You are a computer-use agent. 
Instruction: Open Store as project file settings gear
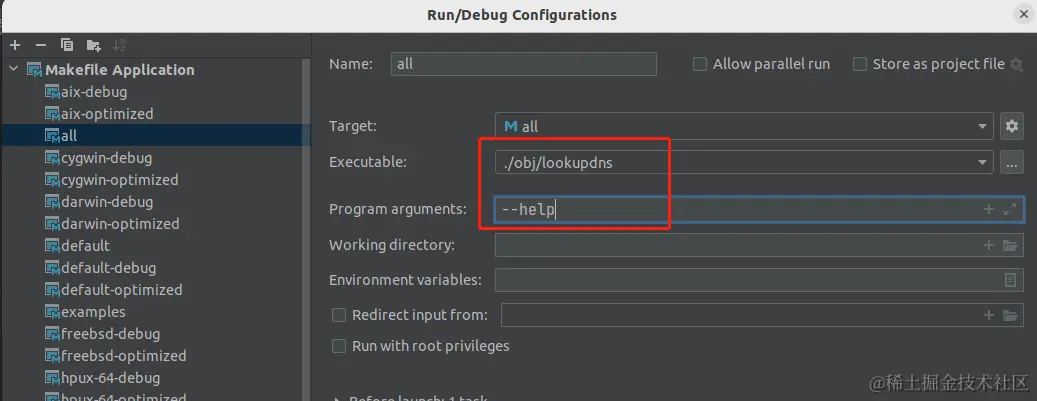click(1016, 64)
